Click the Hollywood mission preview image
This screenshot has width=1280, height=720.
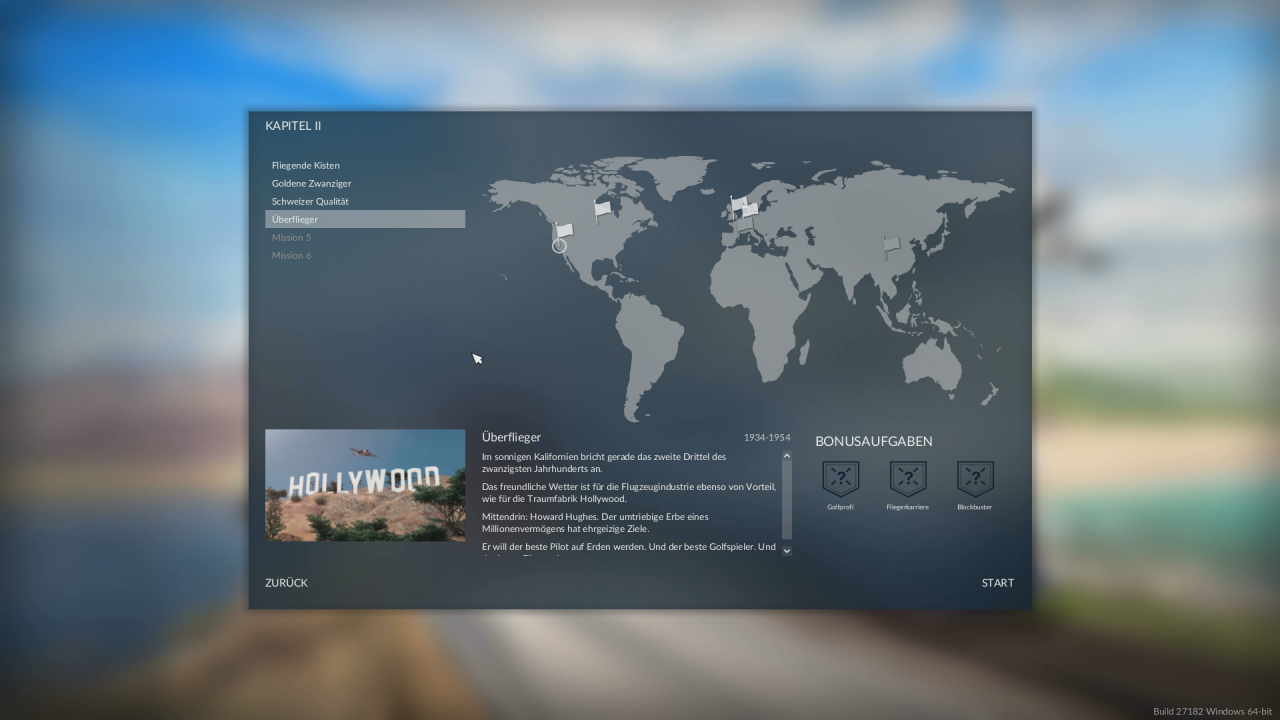[x=365, y=485]
